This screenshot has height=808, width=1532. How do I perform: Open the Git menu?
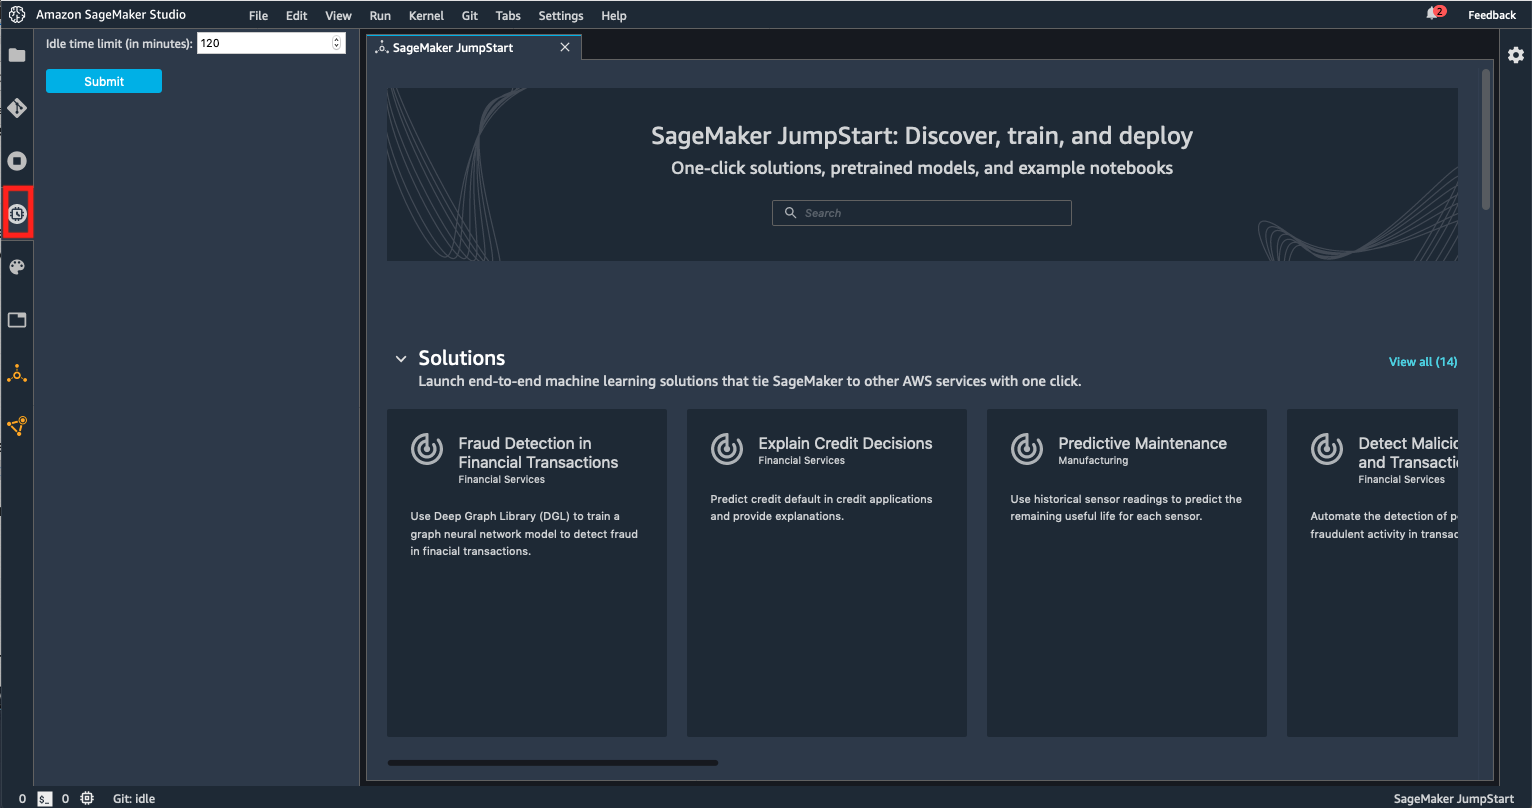tap(470, 16)
